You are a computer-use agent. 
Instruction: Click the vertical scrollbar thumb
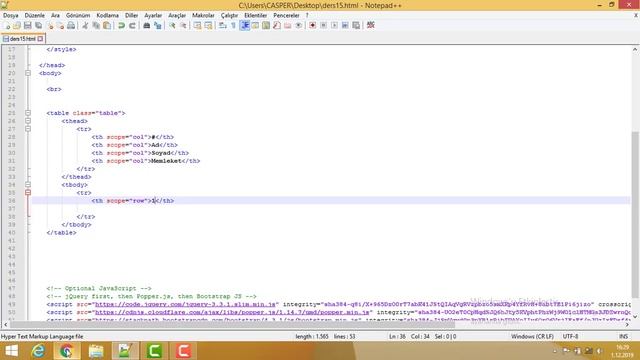pyautogui.click(x=635, y=214)
